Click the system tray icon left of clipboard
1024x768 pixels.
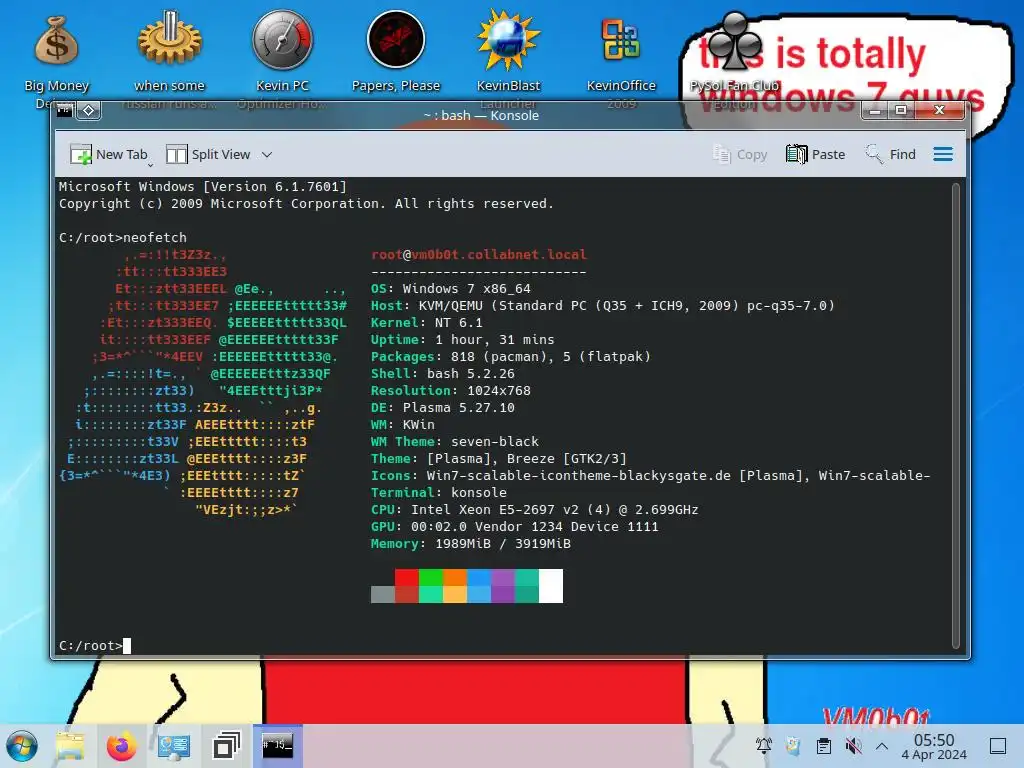click(793, 746)
